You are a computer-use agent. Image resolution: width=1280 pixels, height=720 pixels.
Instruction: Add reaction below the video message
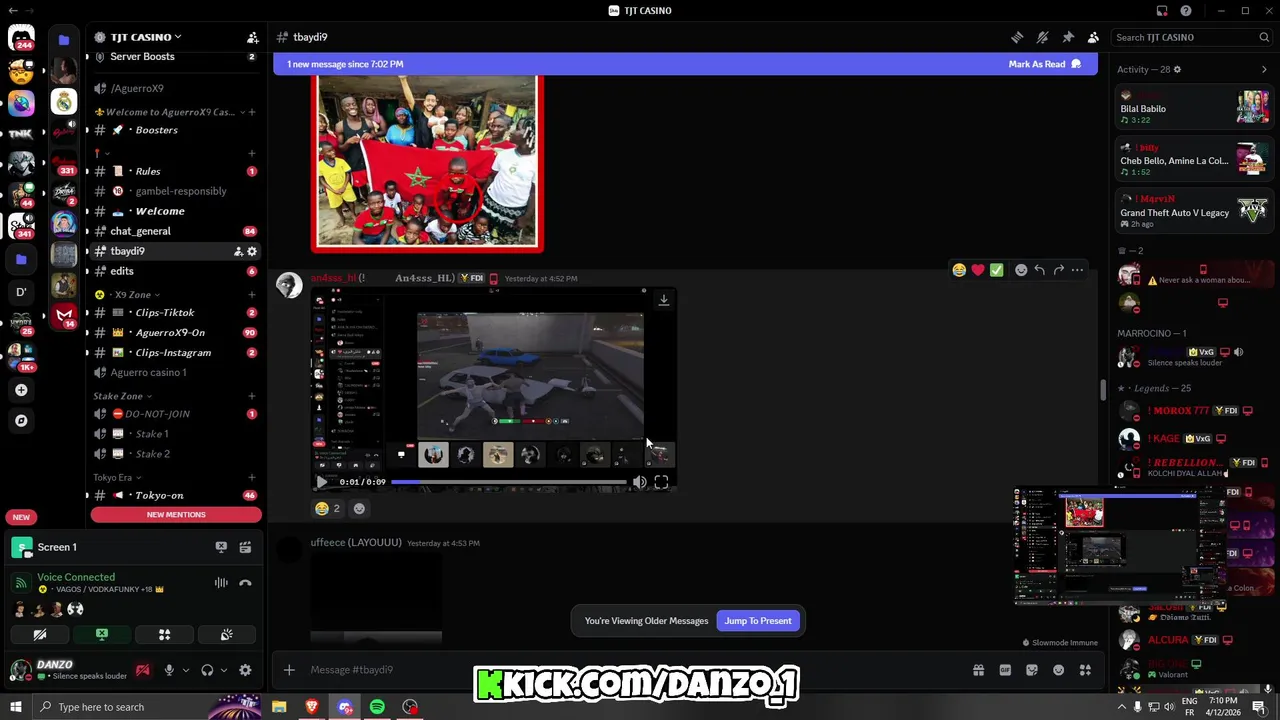359,508
